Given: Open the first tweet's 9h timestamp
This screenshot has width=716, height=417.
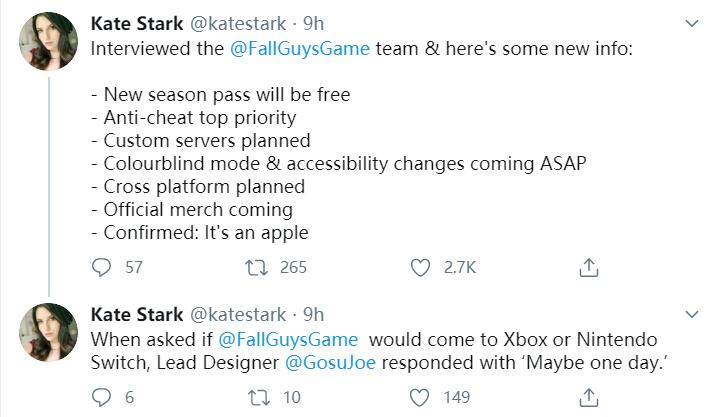Looking at the screenshot, I should click(x=313, y=24).
